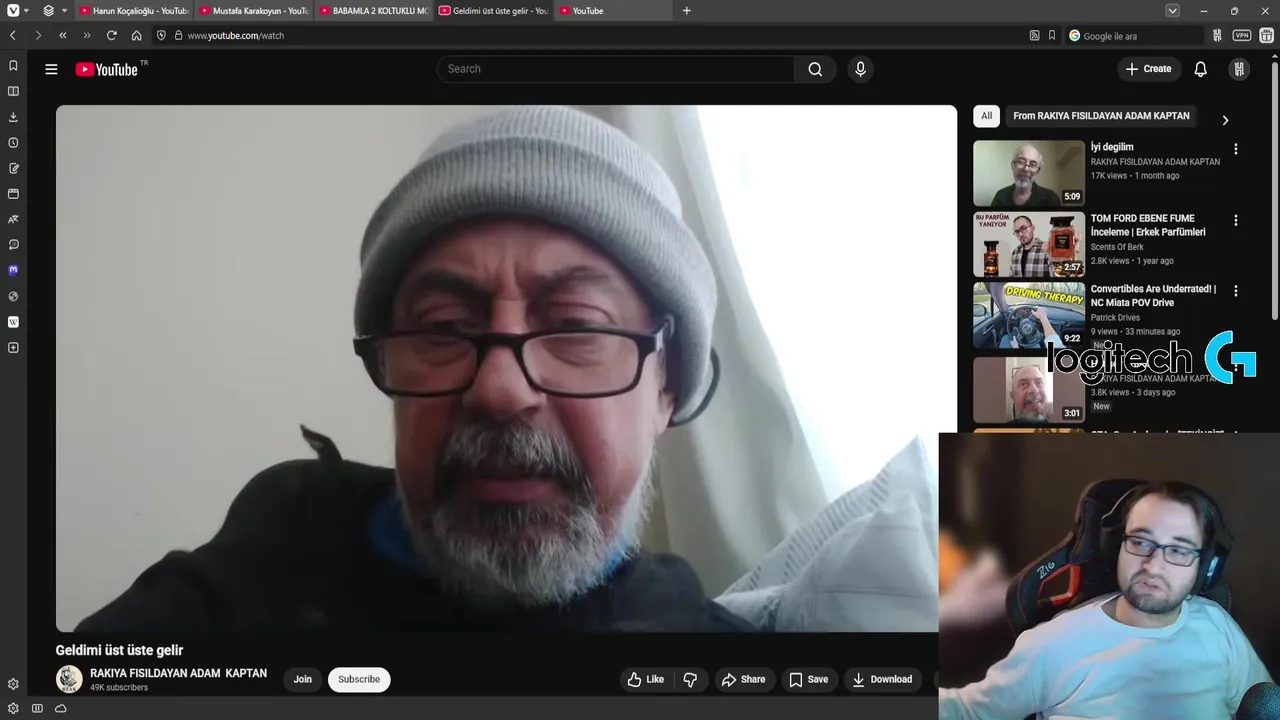
Task: Click the YouTube Search box
Action: click(616, 69)
